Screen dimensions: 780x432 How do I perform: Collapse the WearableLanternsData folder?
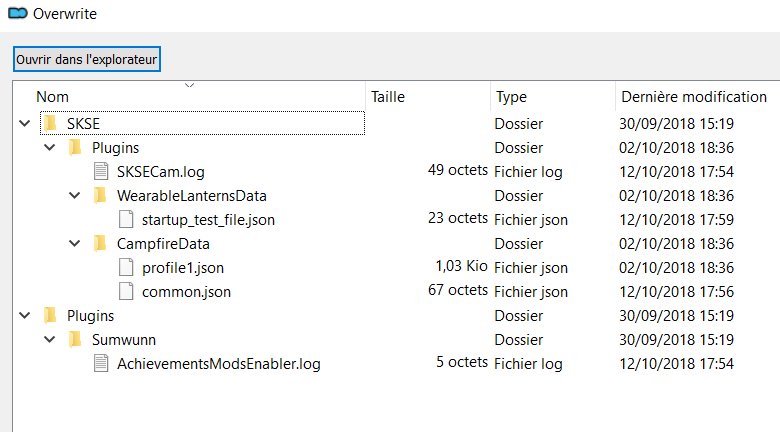tap(74, 195)
